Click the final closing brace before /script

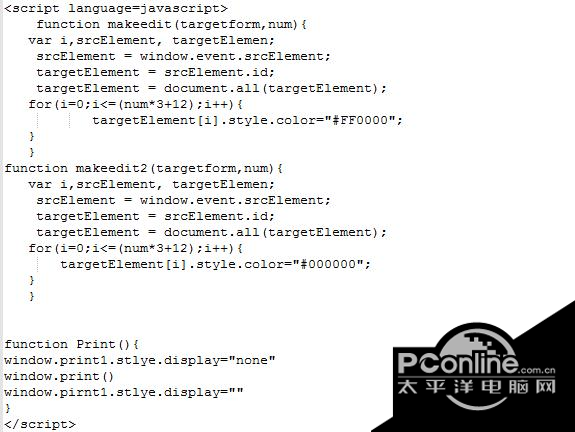(8, 408)
